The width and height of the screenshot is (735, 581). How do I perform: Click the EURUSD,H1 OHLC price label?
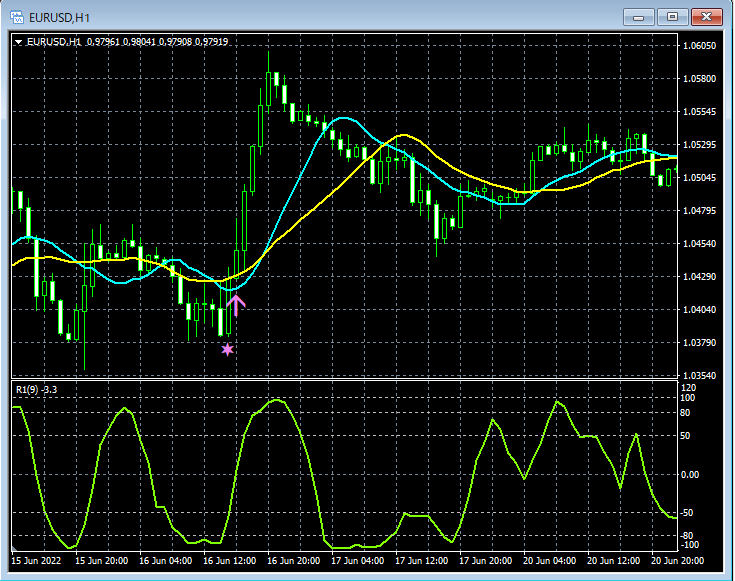click(x=127, y=42)
